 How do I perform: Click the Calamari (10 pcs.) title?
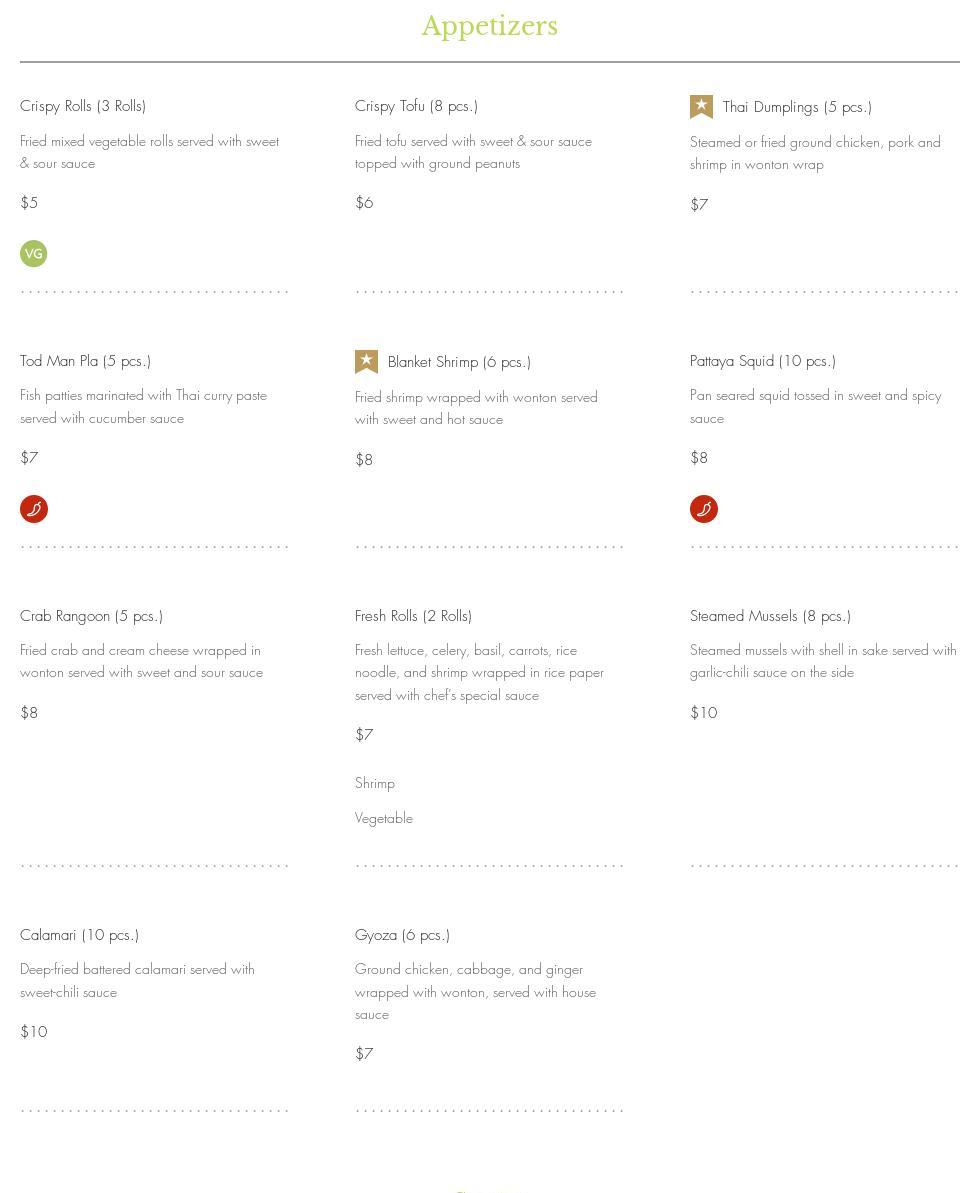coord(79,935)
